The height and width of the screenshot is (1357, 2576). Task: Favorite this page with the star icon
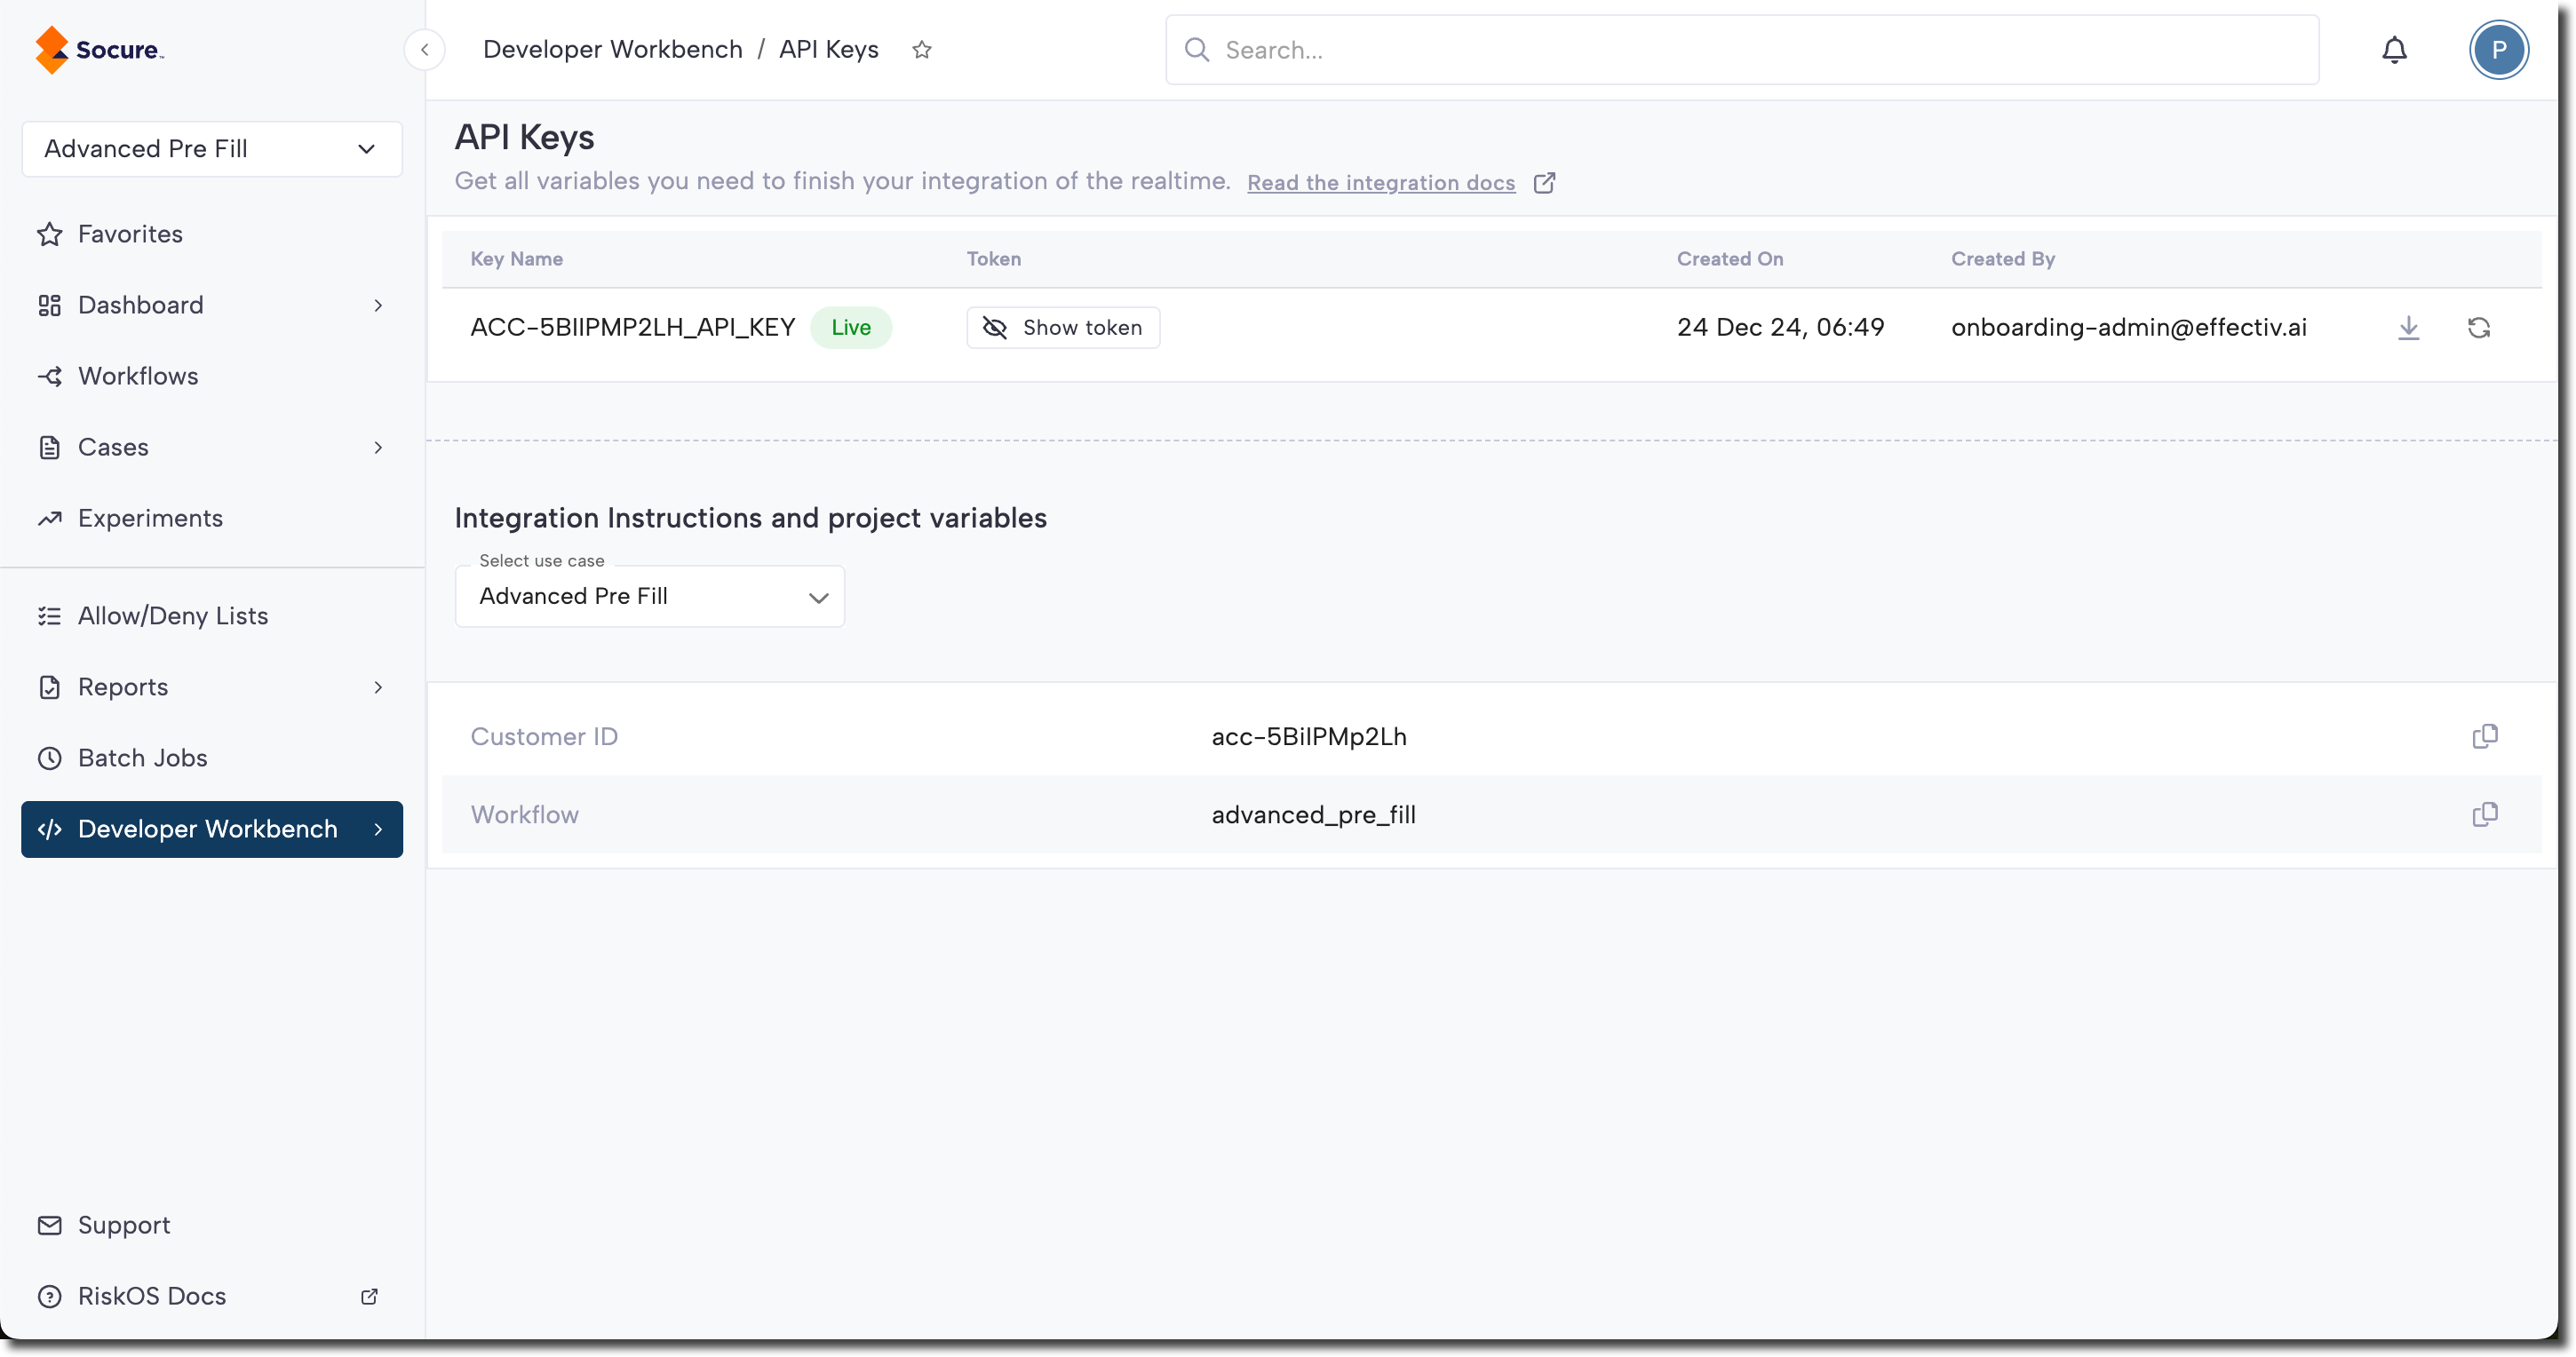click(921, 50)
